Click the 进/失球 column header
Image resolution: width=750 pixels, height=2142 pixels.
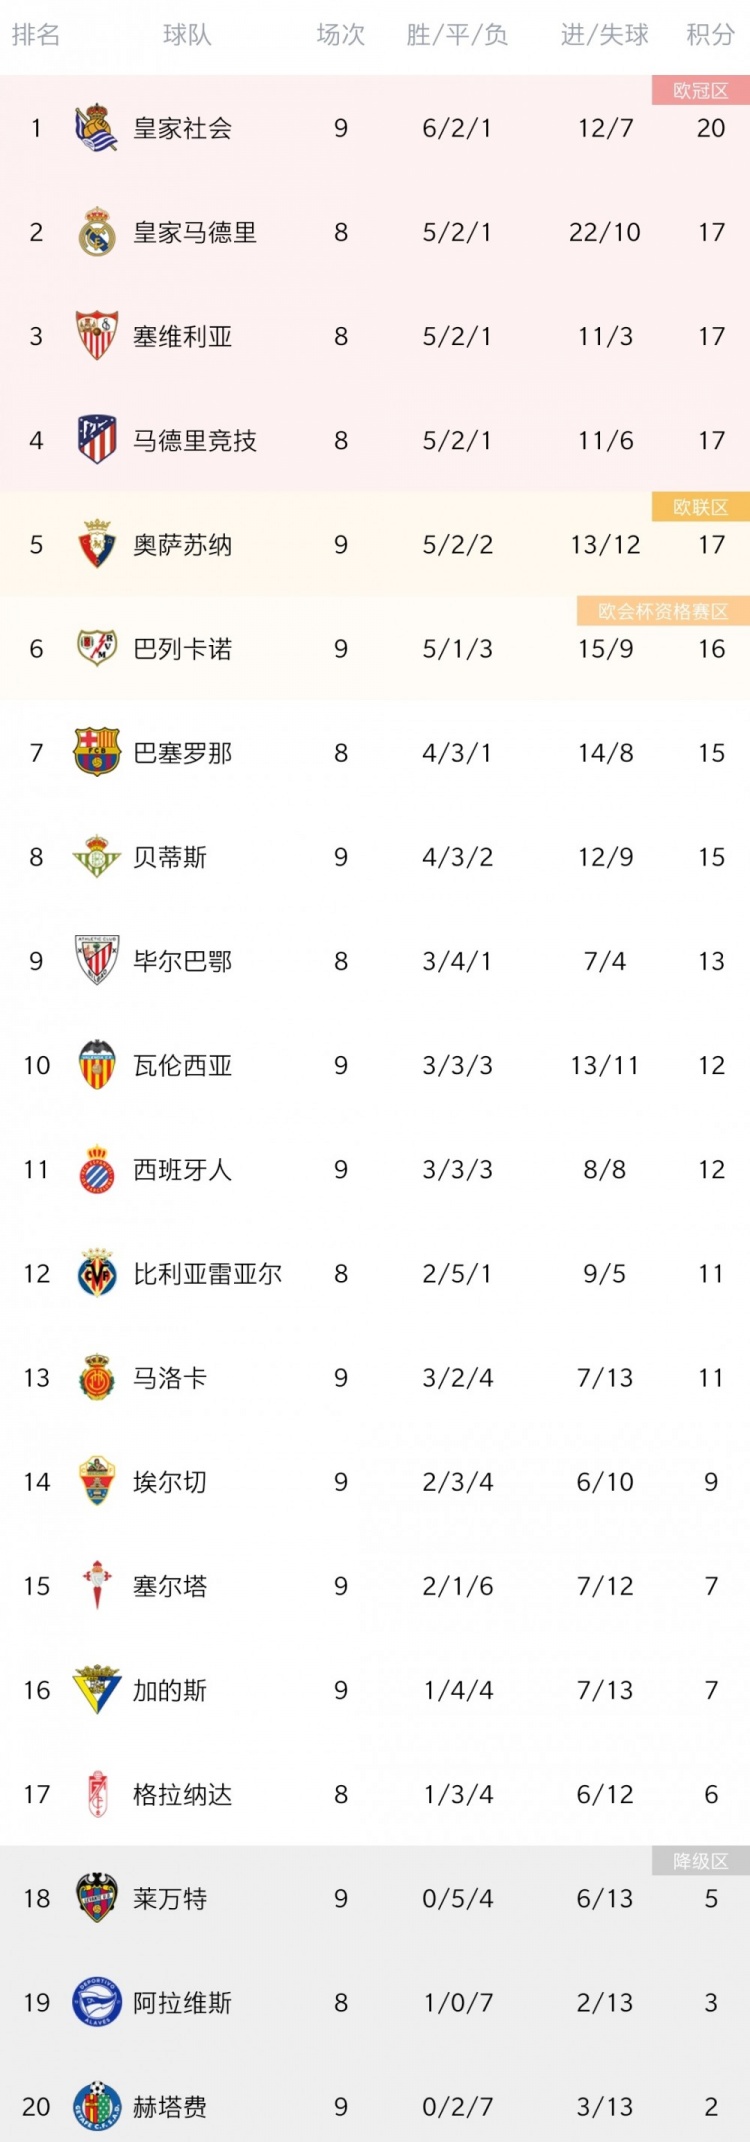tap(605, 36)
